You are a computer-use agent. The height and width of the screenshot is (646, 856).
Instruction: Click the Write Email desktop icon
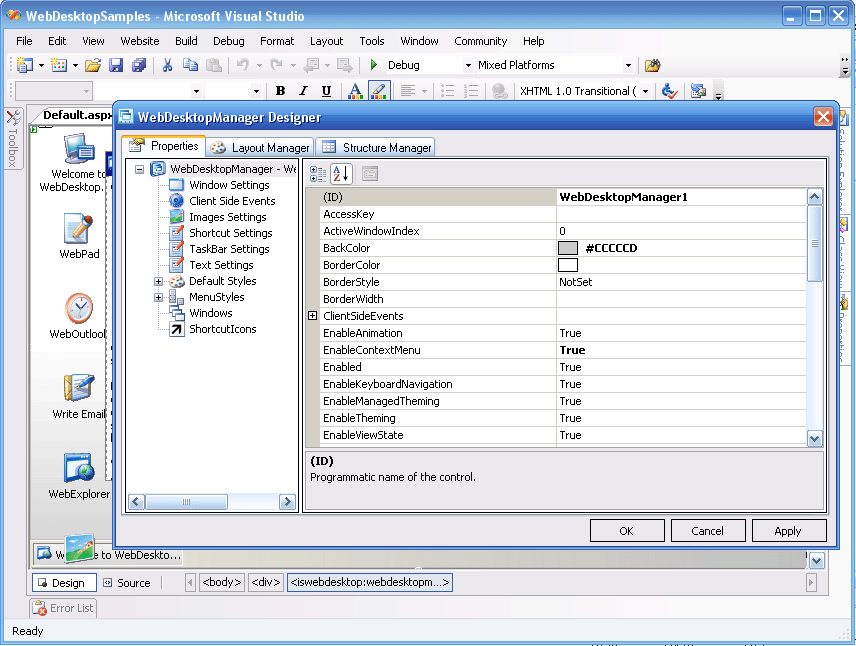[79, 388]
